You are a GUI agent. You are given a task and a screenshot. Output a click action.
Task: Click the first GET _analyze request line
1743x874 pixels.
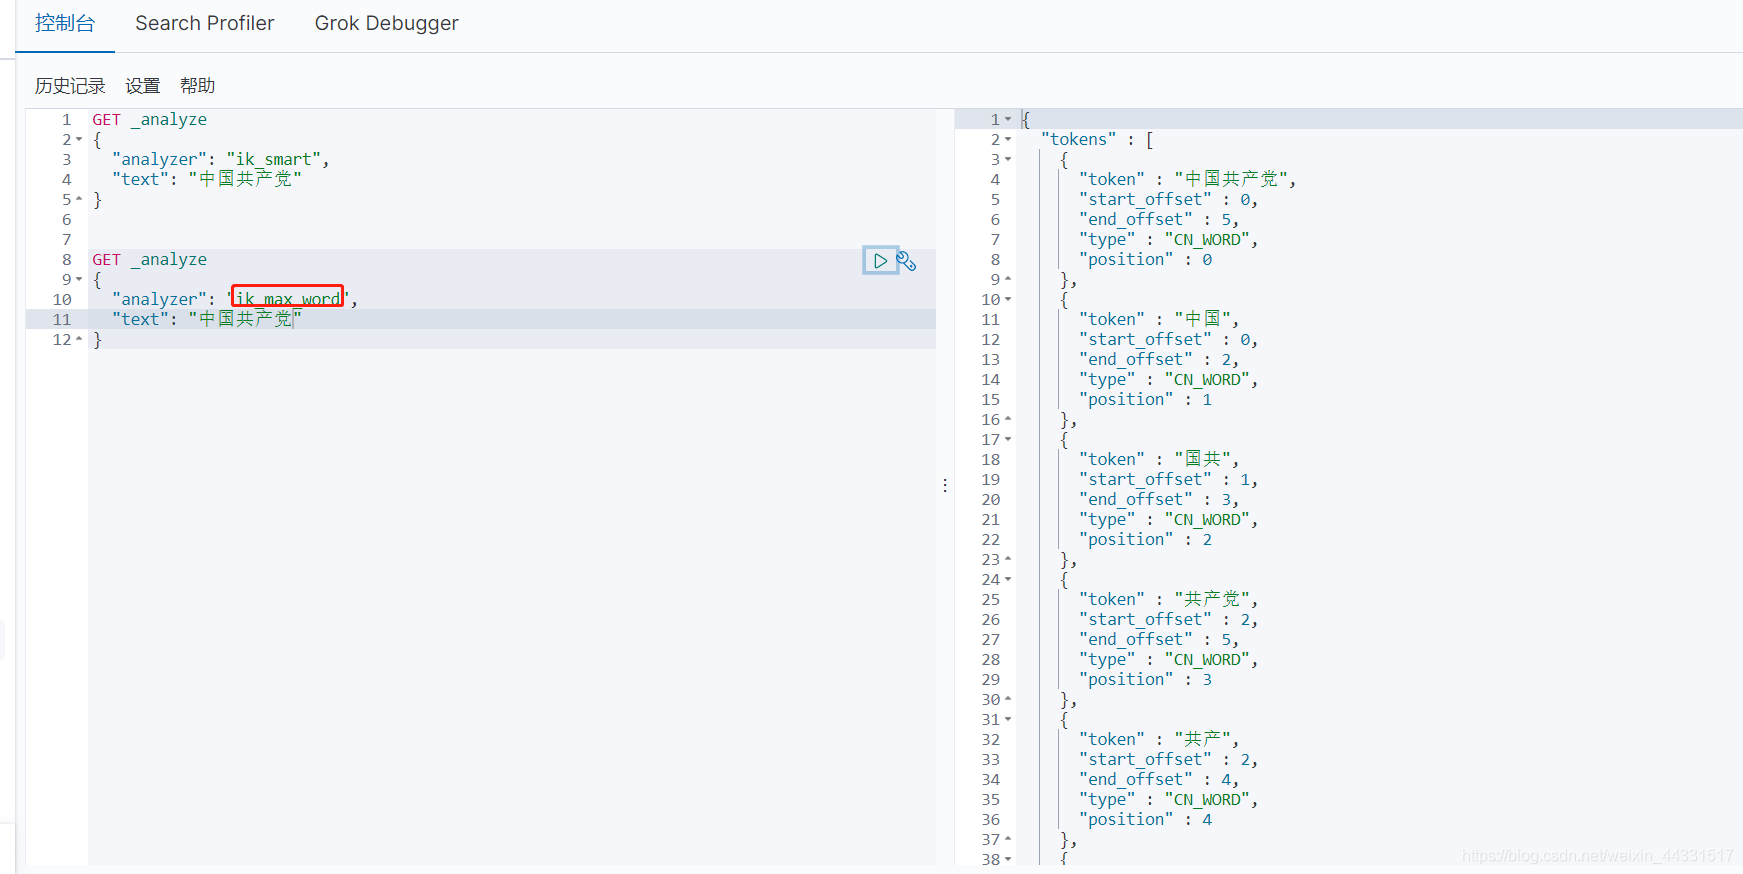coord(150,119)
